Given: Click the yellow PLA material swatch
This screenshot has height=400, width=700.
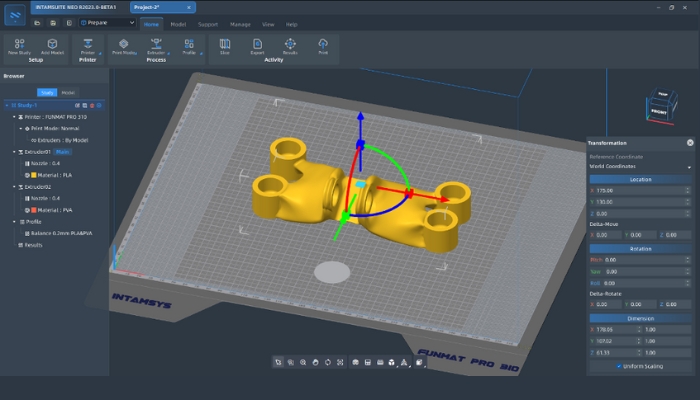Looking at the screenshot, I should tap(33, 175).
